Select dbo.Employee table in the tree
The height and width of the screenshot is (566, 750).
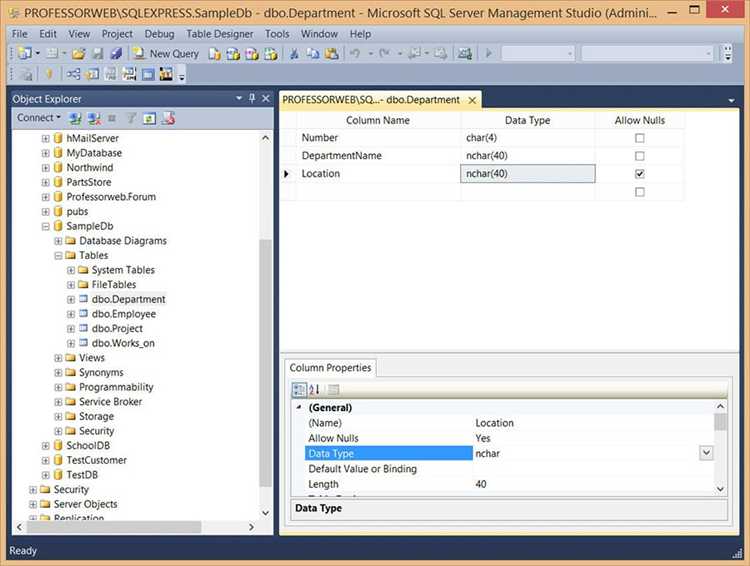click(123, 314)
